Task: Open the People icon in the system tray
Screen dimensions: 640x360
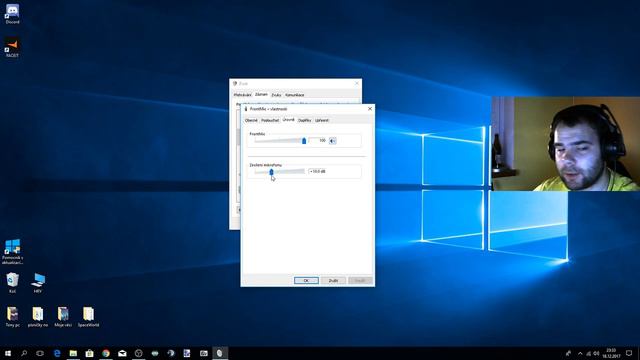Action: pyautogui.click(x=568, y=353)
